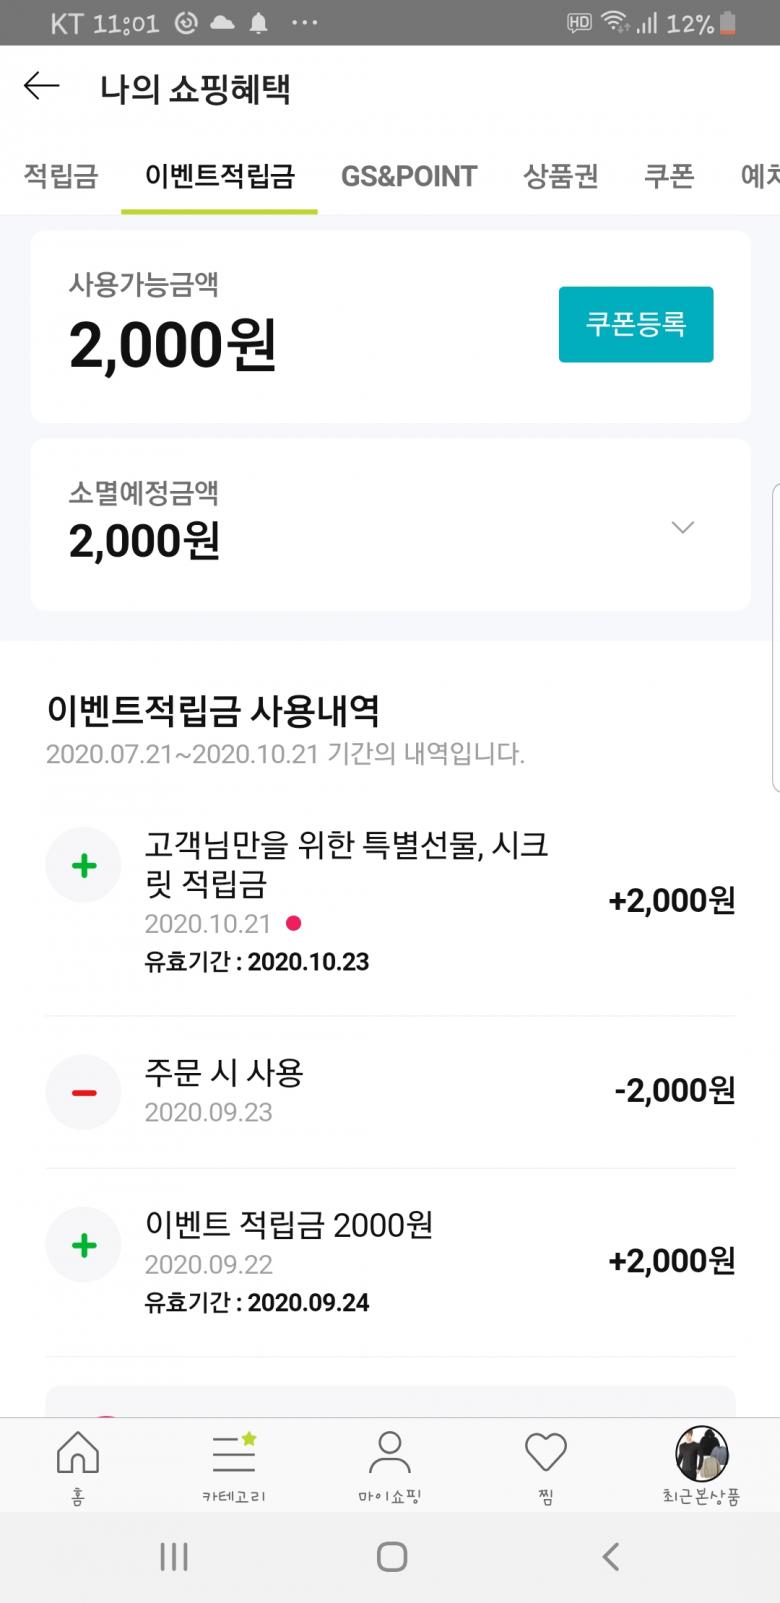Screen dimensions: 780x1603
Task: Tap the back arrow icon
Action: point(42,87)
